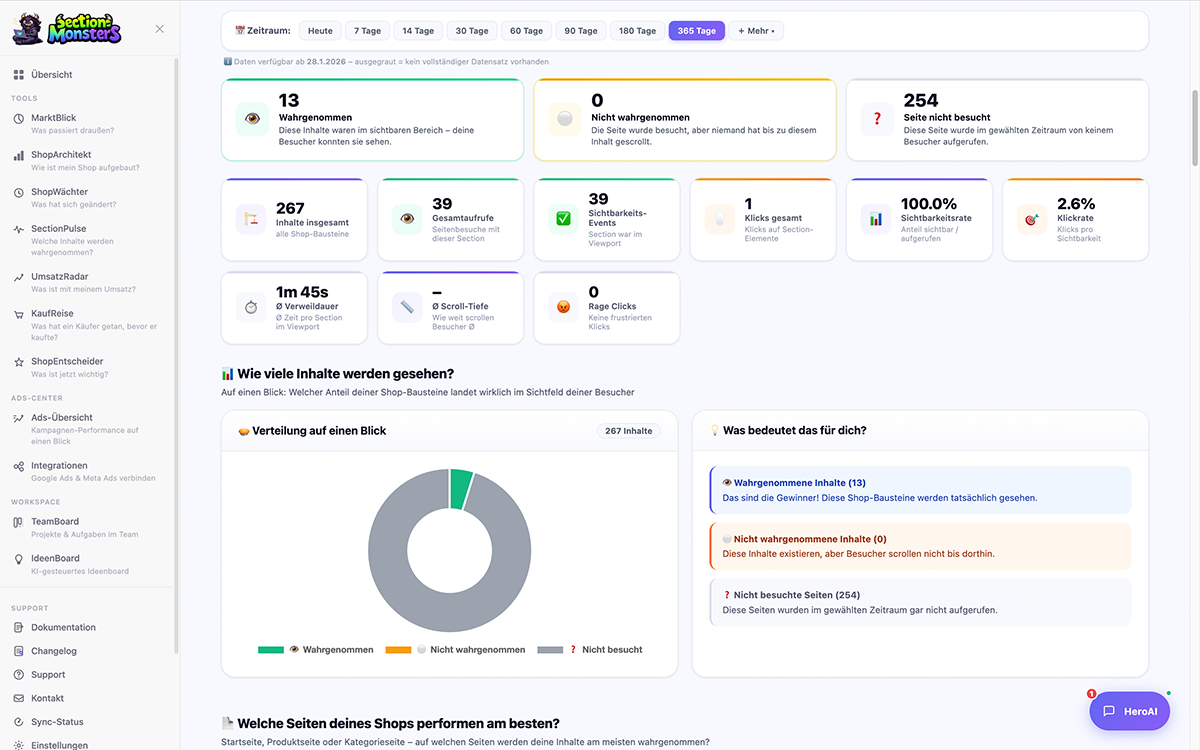Toggle the Nicht besucht legend entry
Image resolution: width=1200 pixels, height=750 pixels.
[590, 650]
